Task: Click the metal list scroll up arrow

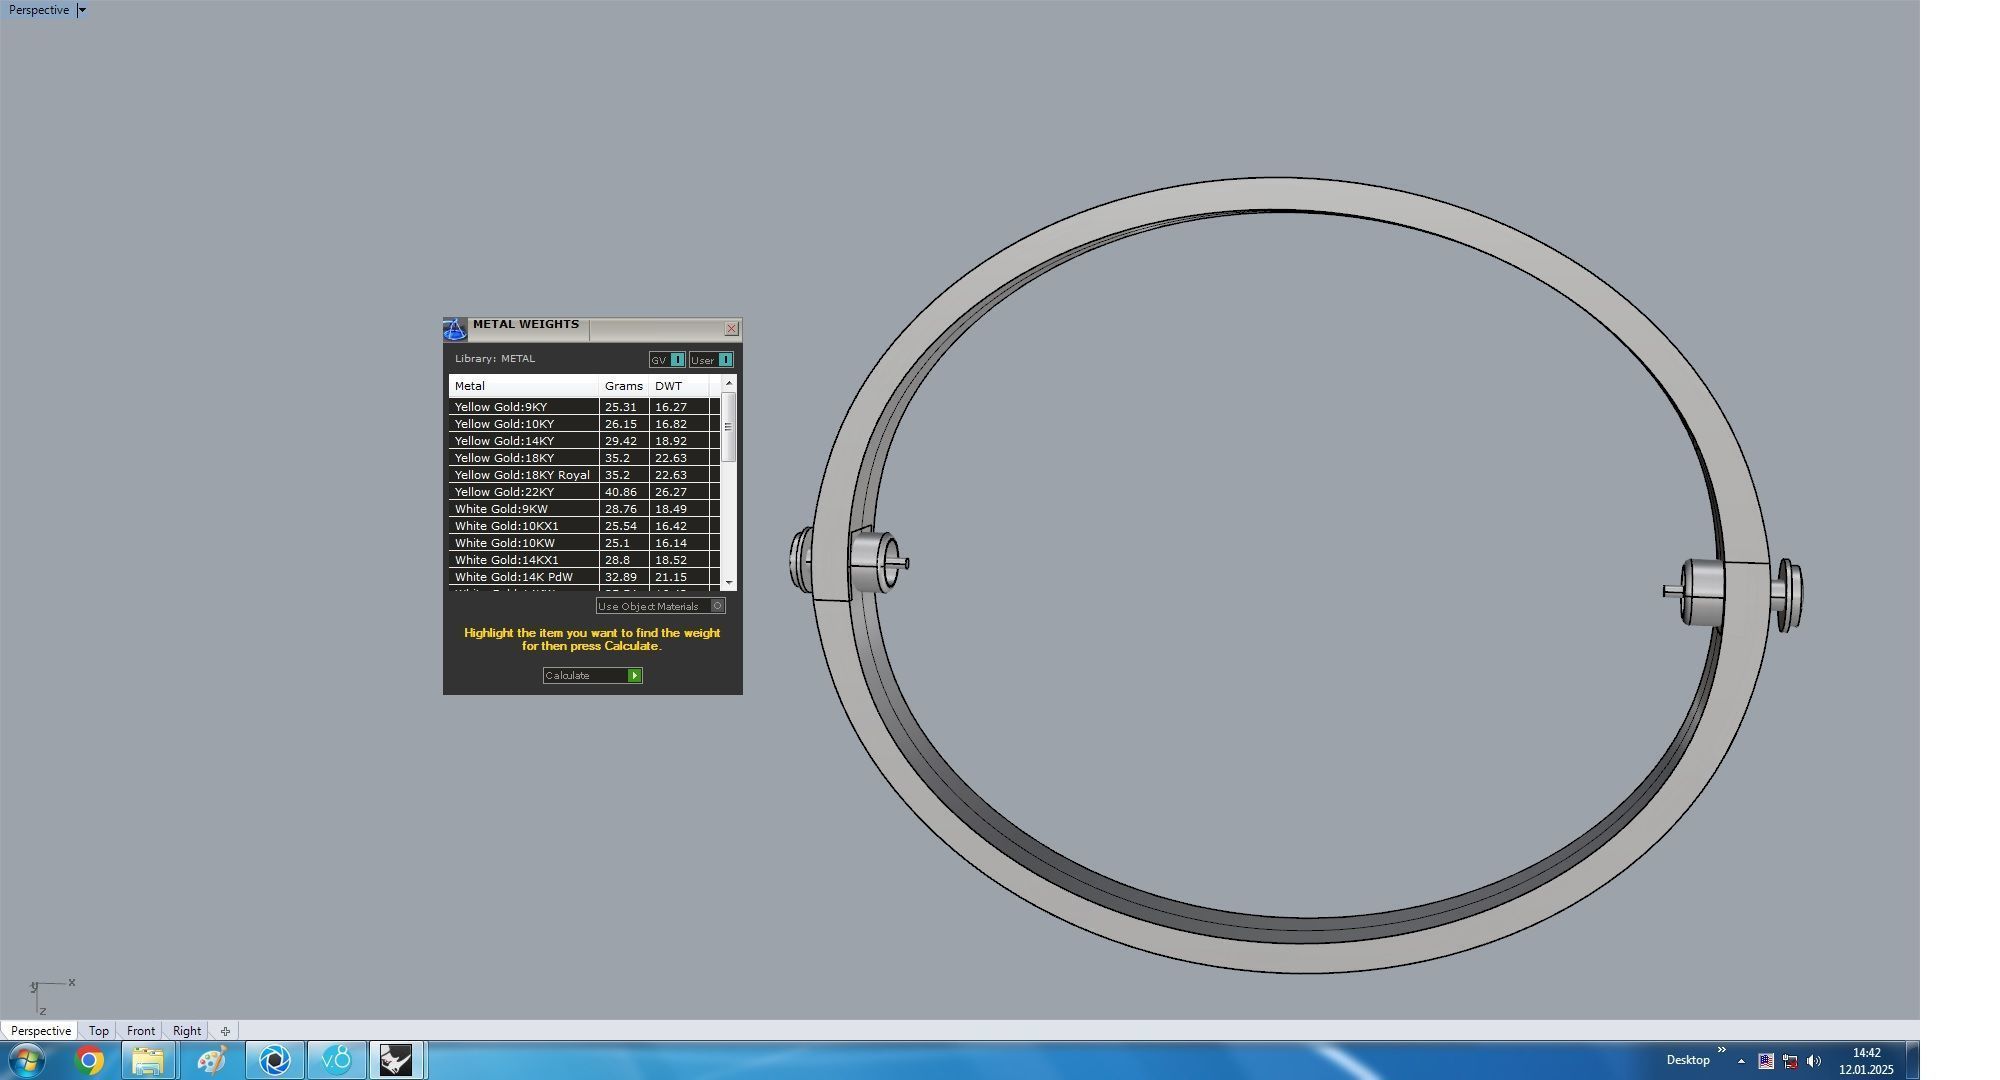Action: tap(729, 383)
